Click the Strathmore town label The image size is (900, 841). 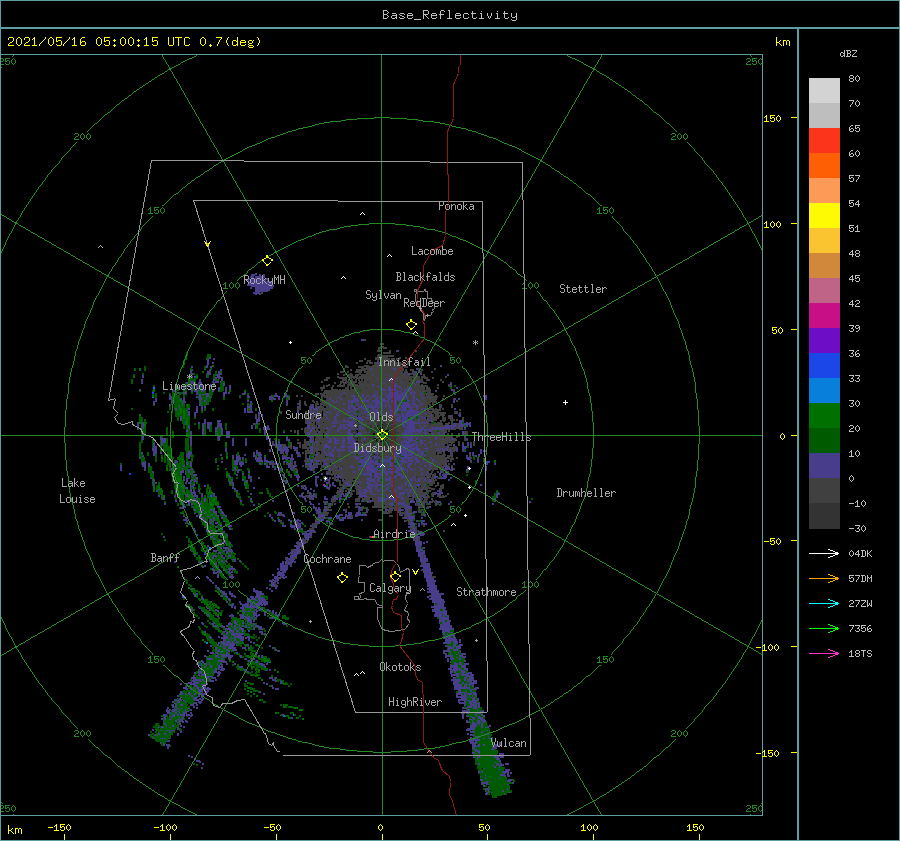pos(486,592)
